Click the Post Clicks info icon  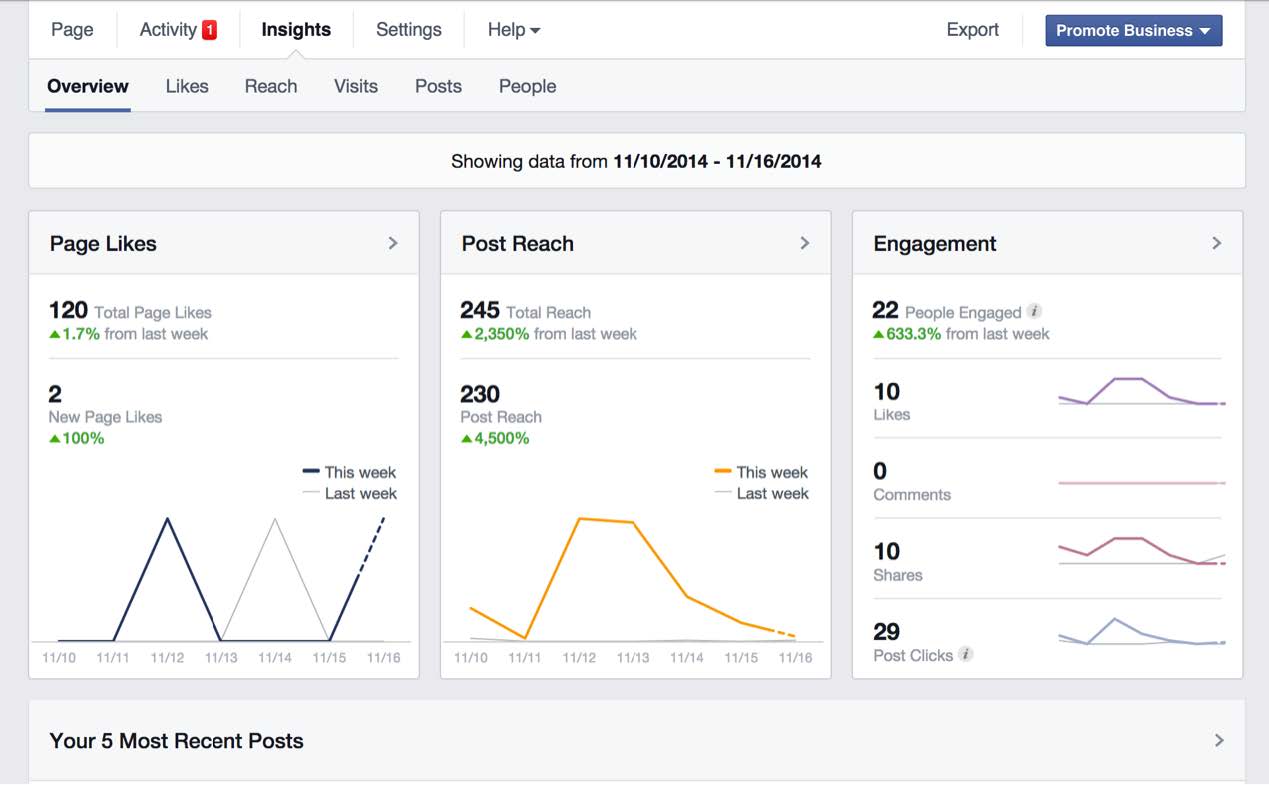click(x=965, y=654)
